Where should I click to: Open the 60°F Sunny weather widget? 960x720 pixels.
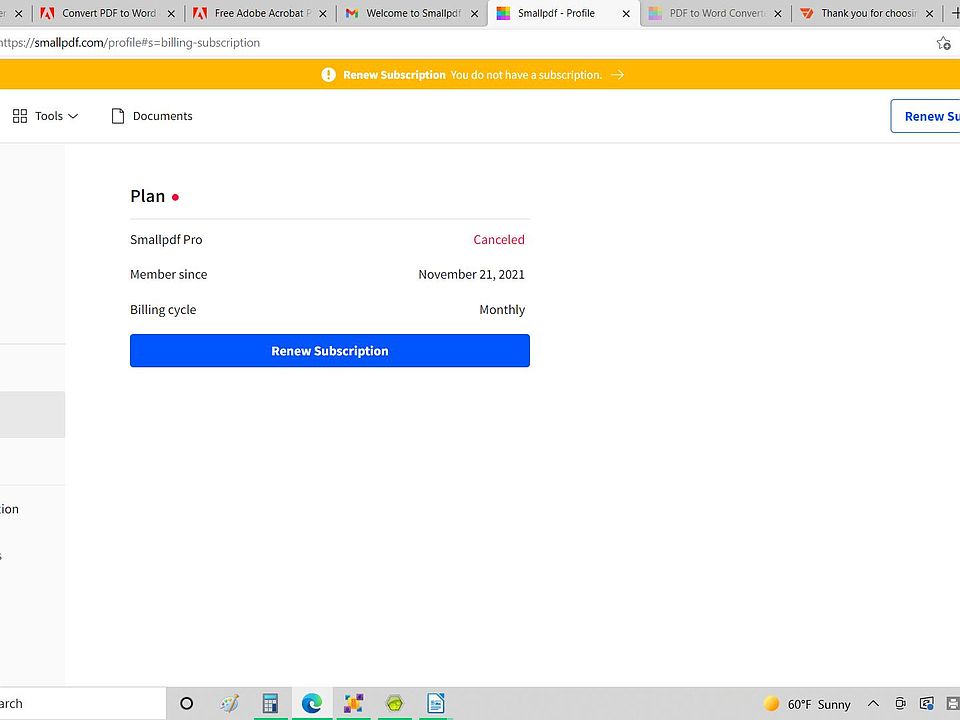click(807, 704)
